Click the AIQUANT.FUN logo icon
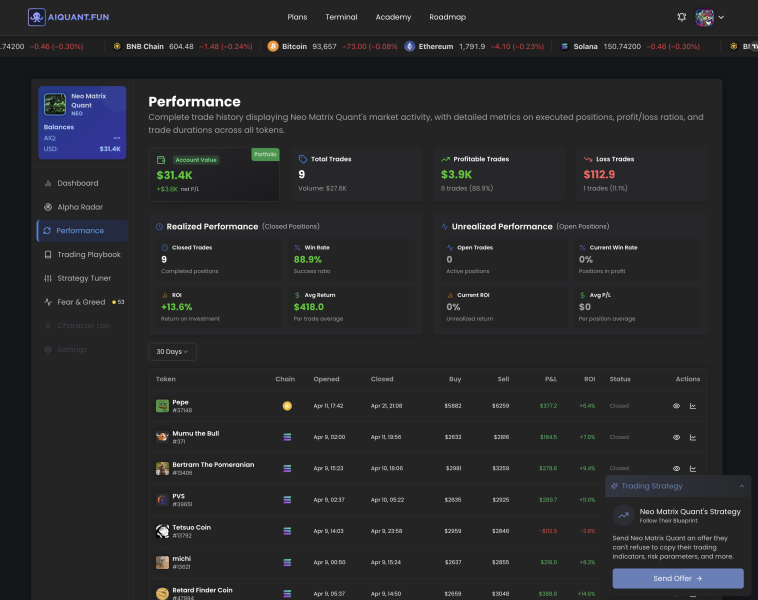The image size is (758, 600). pos(36,17)
